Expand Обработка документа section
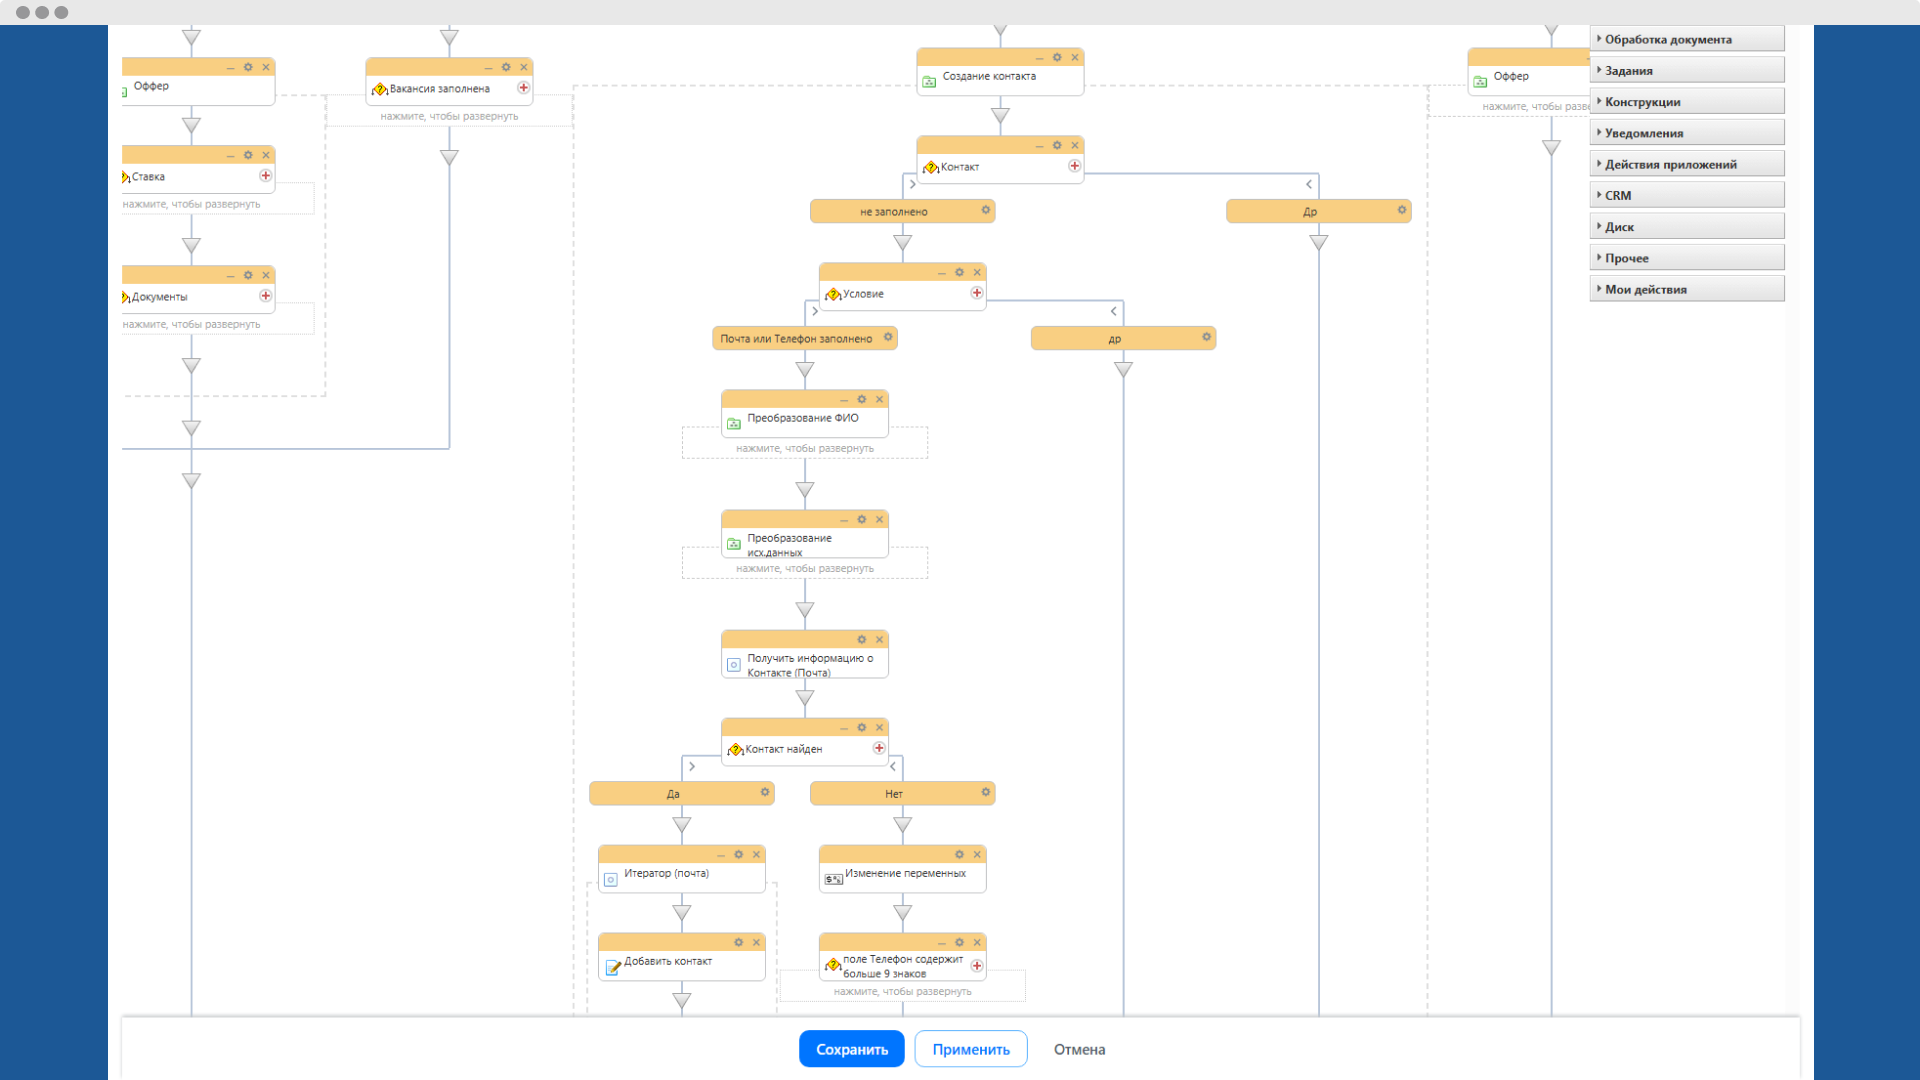The width and height of the screenshot is (1920, 1080). tap(1686, 39)
